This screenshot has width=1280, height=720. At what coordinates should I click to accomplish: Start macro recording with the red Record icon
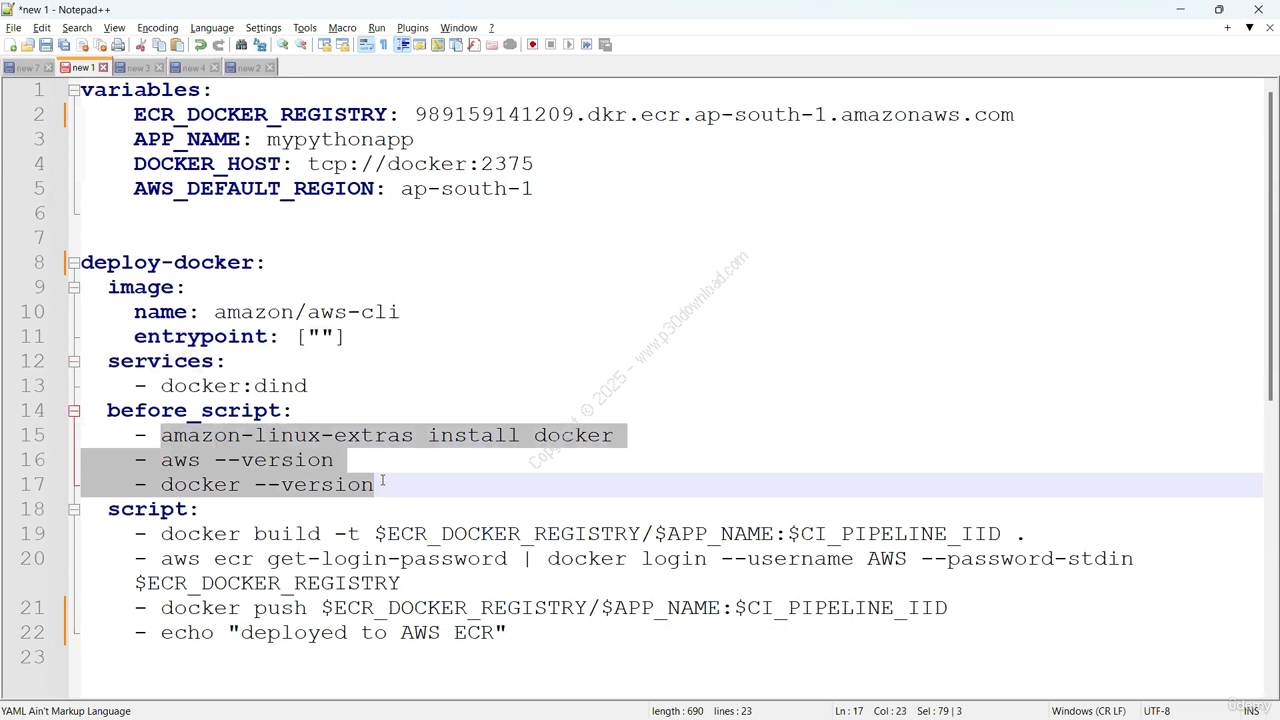pyautogui.click(x=532, y=45)
